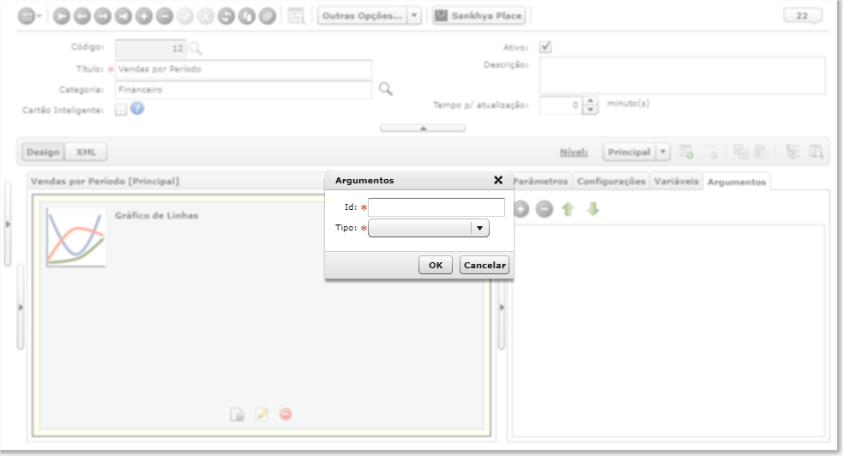Open the Variáveis tab
This screenshot has height=456, width=843.
tap(676, 181)
